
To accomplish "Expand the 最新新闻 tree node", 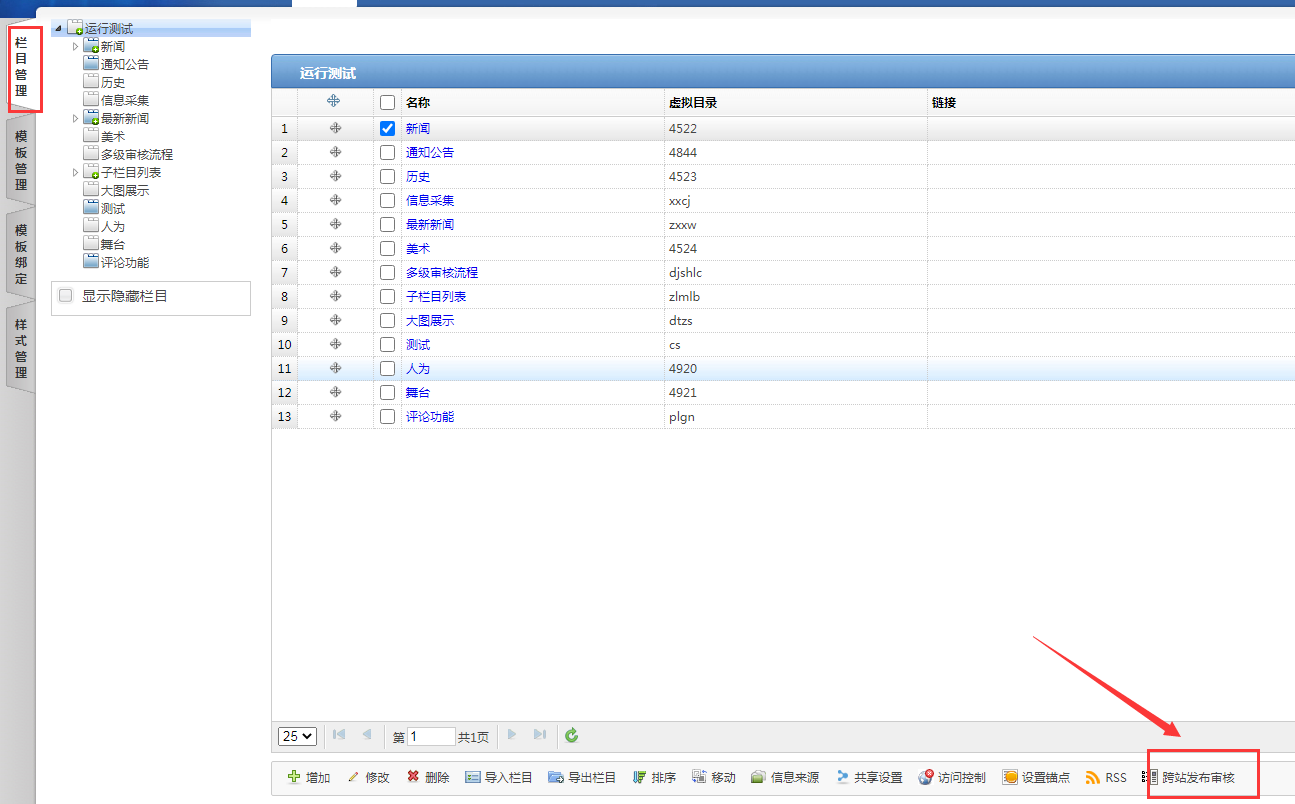I will (x=75, y=119).
